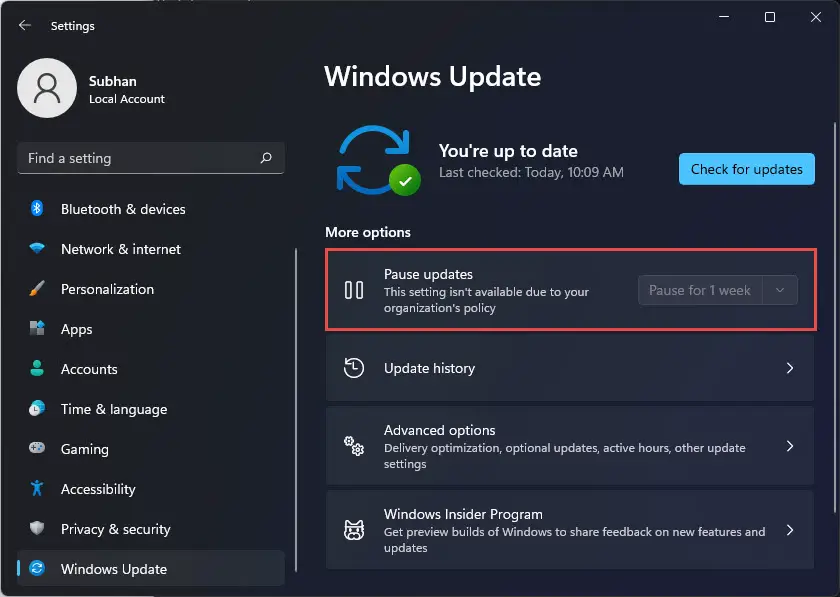This screenshot has width=840, height=597.
Task: Click the Personalization paintbrush icon
Action: pos(37,288)
